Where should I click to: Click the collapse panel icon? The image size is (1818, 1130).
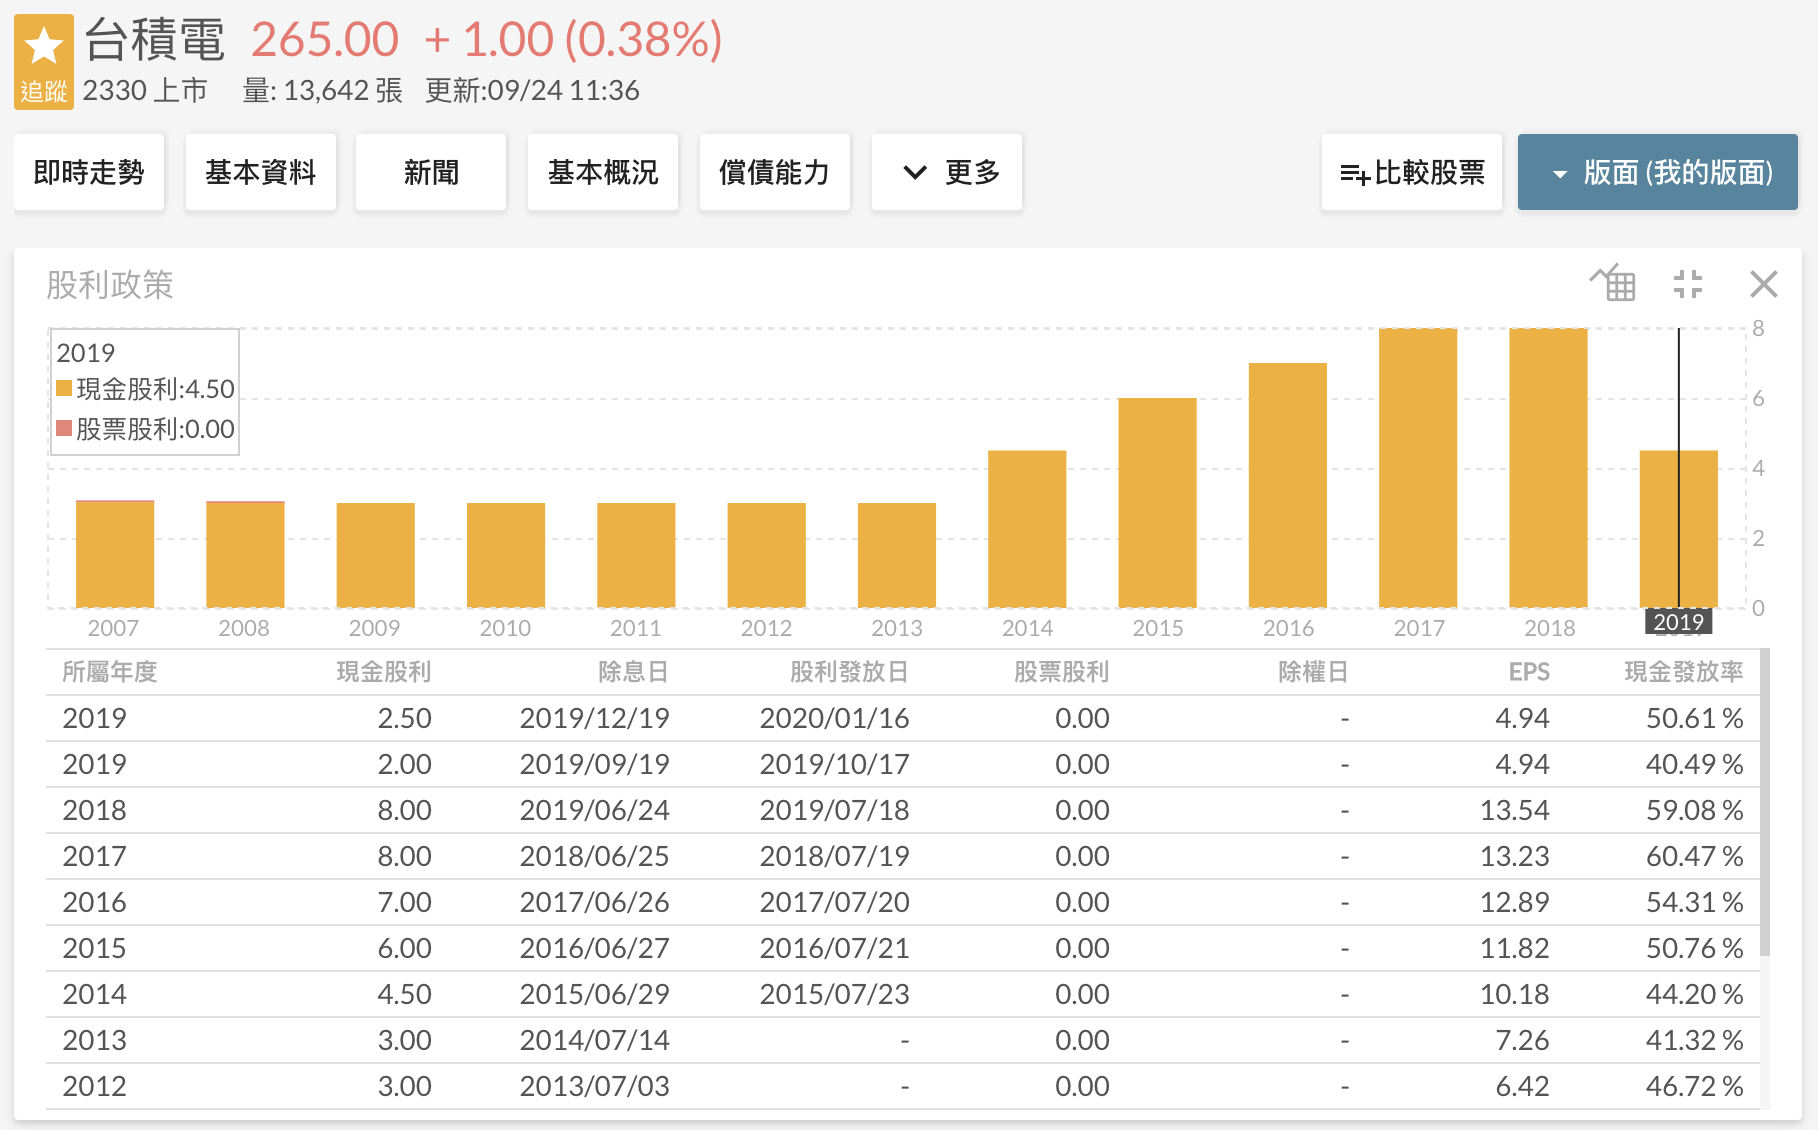[x=1688, y=284]
